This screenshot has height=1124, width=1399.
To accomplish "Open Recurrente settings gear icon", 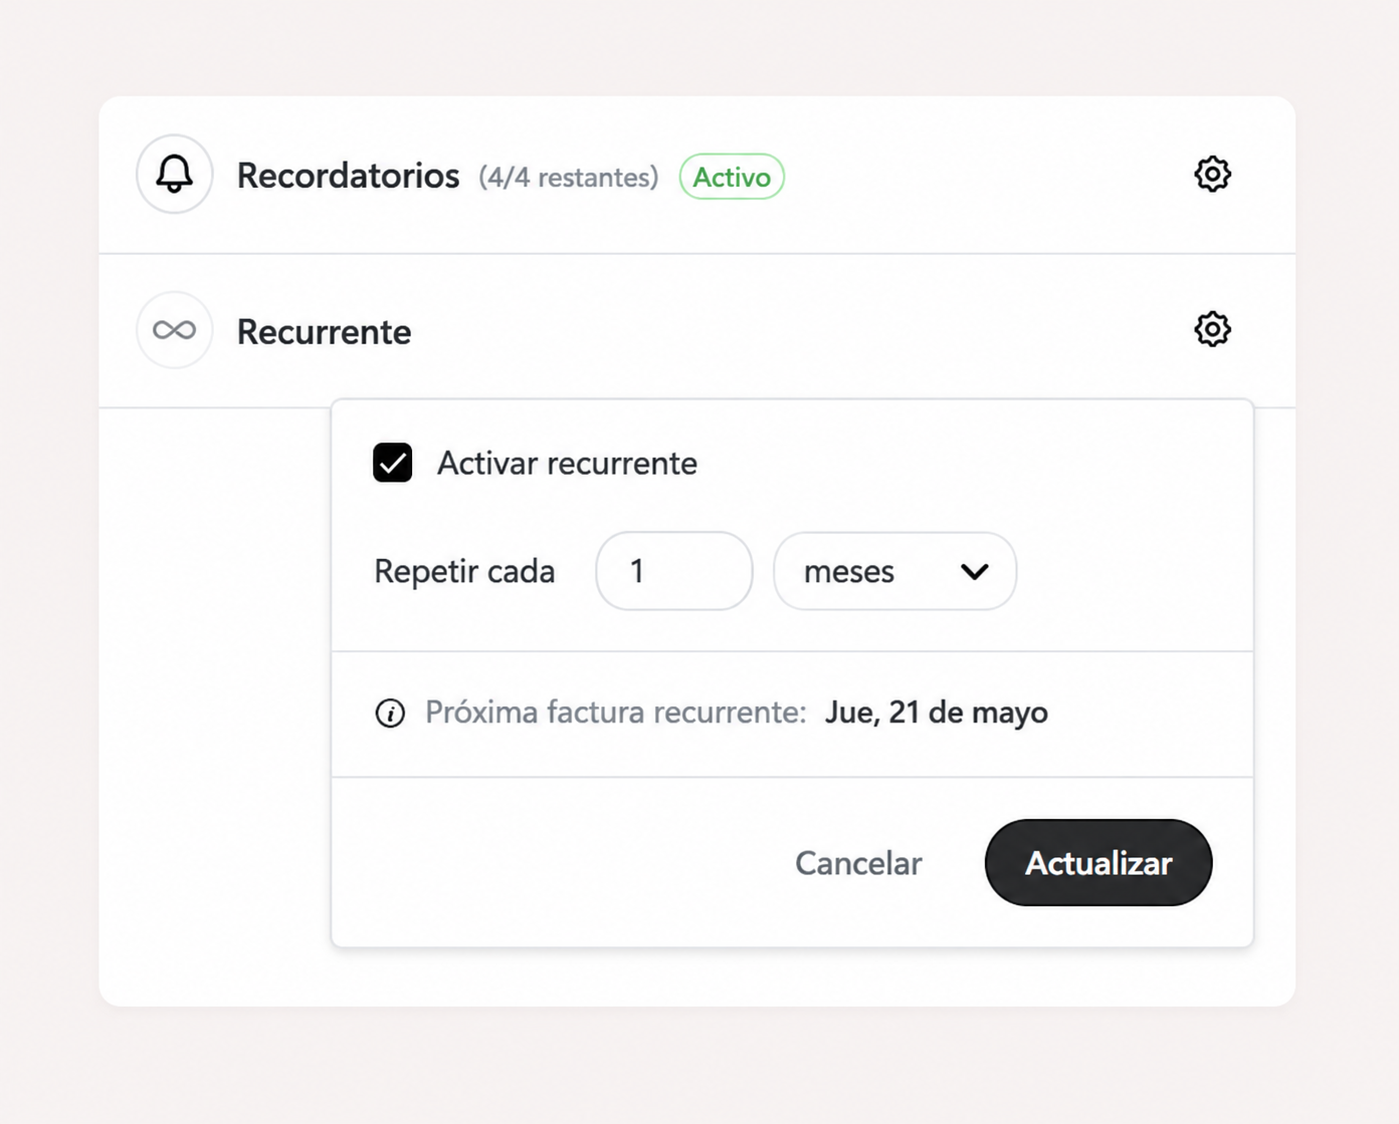I will click(x=1212, y=329).
